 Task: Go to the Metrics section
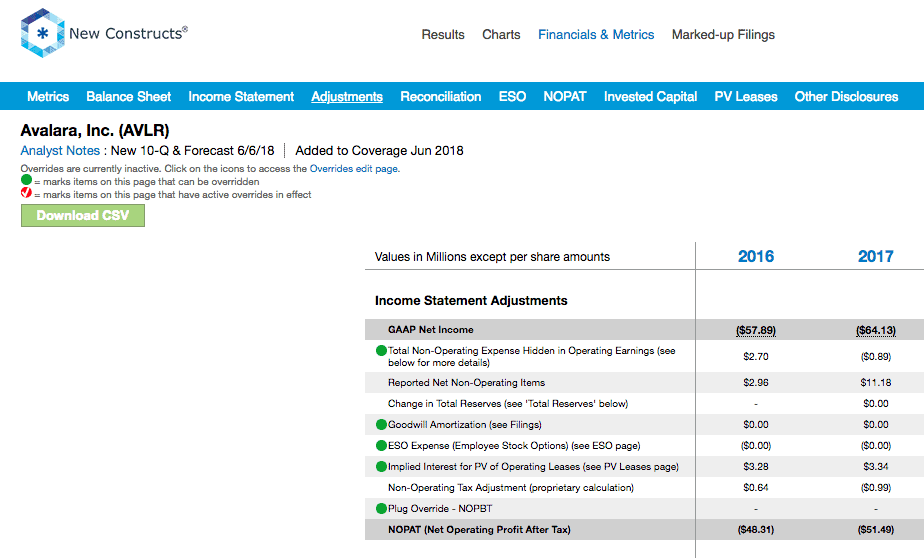click(48, 97)
